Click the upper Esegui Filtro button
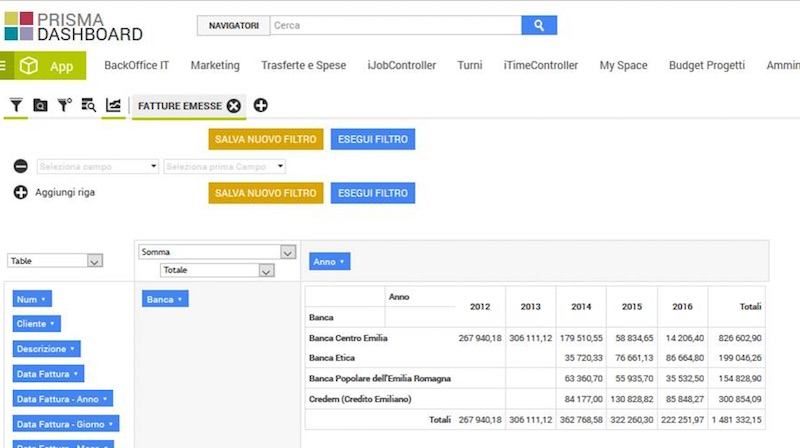This screenshot has width=800, height=448. click(x=372, y=139)
